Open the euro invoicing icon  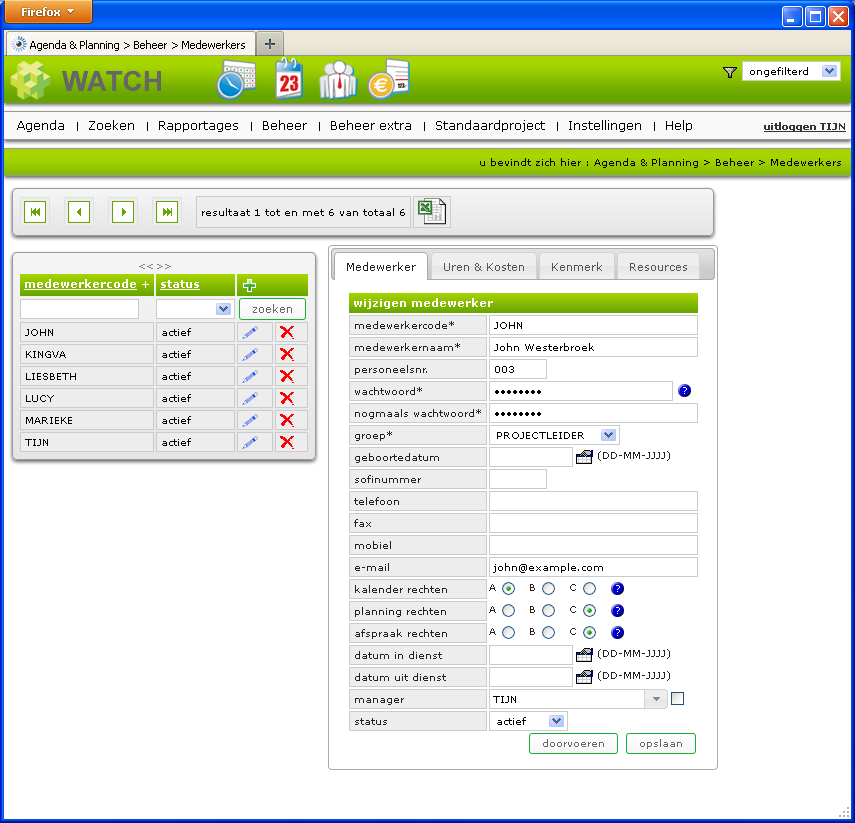pos(388,79)
